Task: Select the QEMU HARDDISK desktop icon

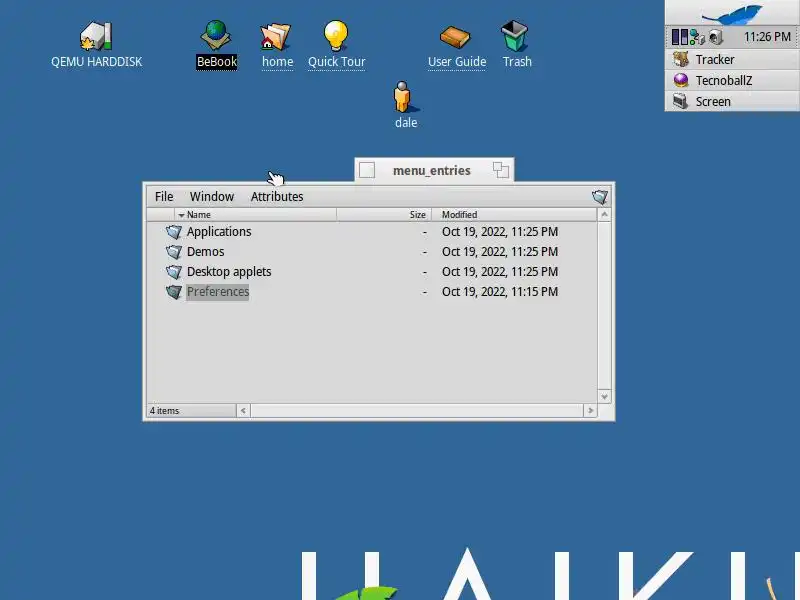Action: click(96, 37)
